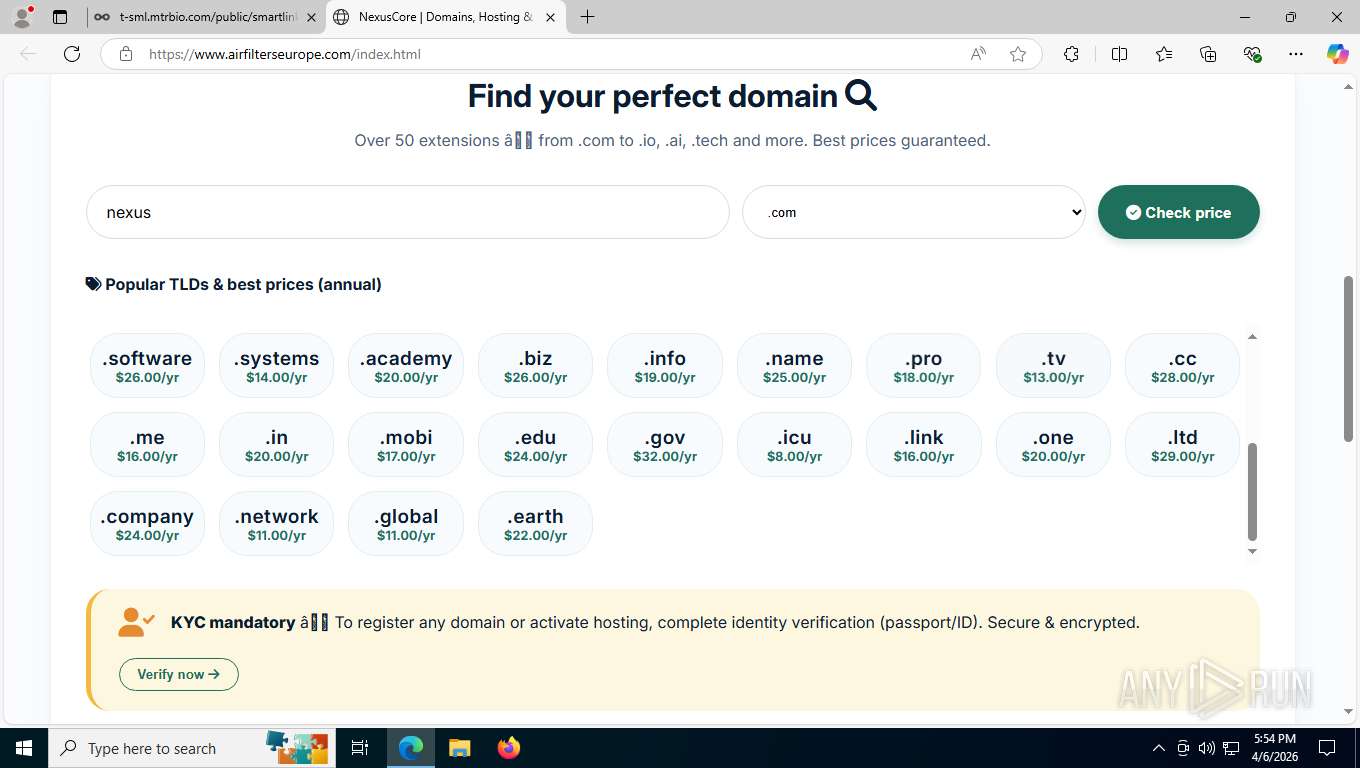Open Browser essentials heart icon

1252,54
